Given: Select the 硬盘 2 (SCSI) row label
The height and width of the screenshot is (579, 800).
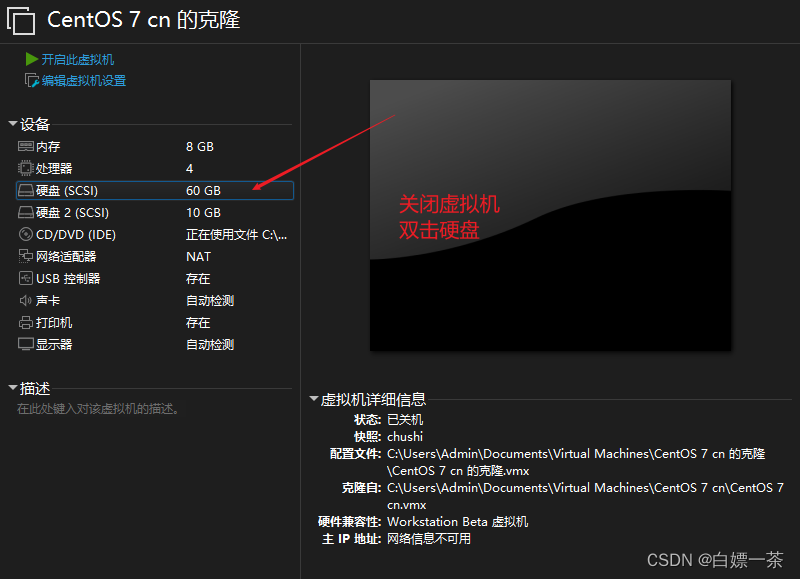Looking at the screenshot, I should (72, 212).
